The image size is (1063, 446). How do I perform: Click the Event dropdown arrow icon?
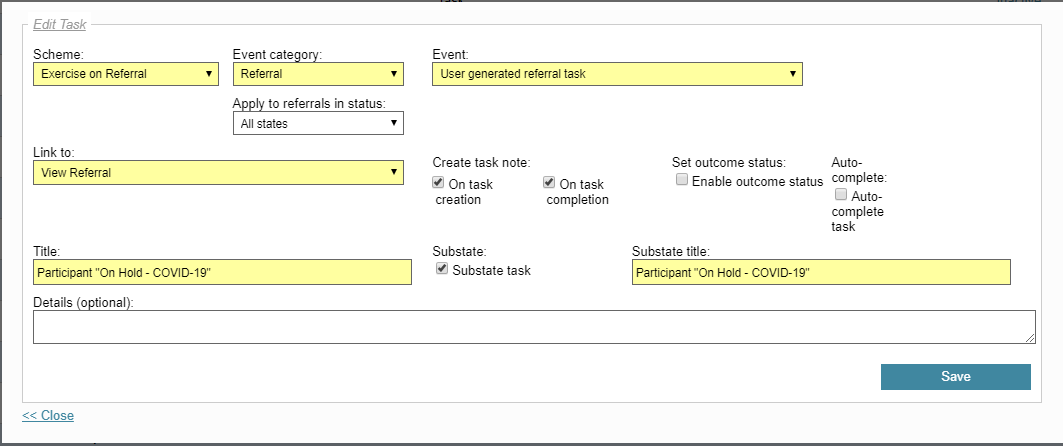[x=793, y=74]
